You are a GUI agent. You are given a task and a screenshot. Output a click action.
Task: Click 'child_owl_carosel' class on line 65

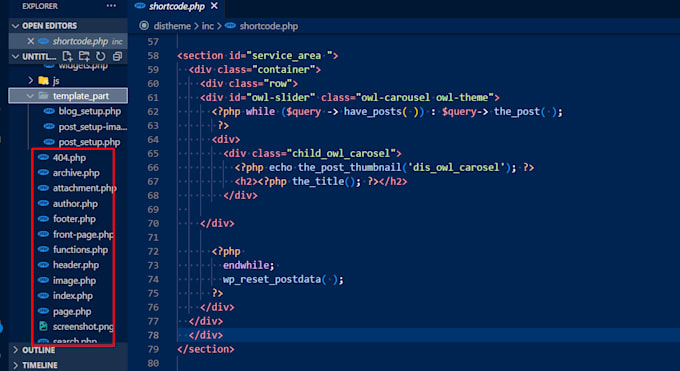(x=341, y=153)
